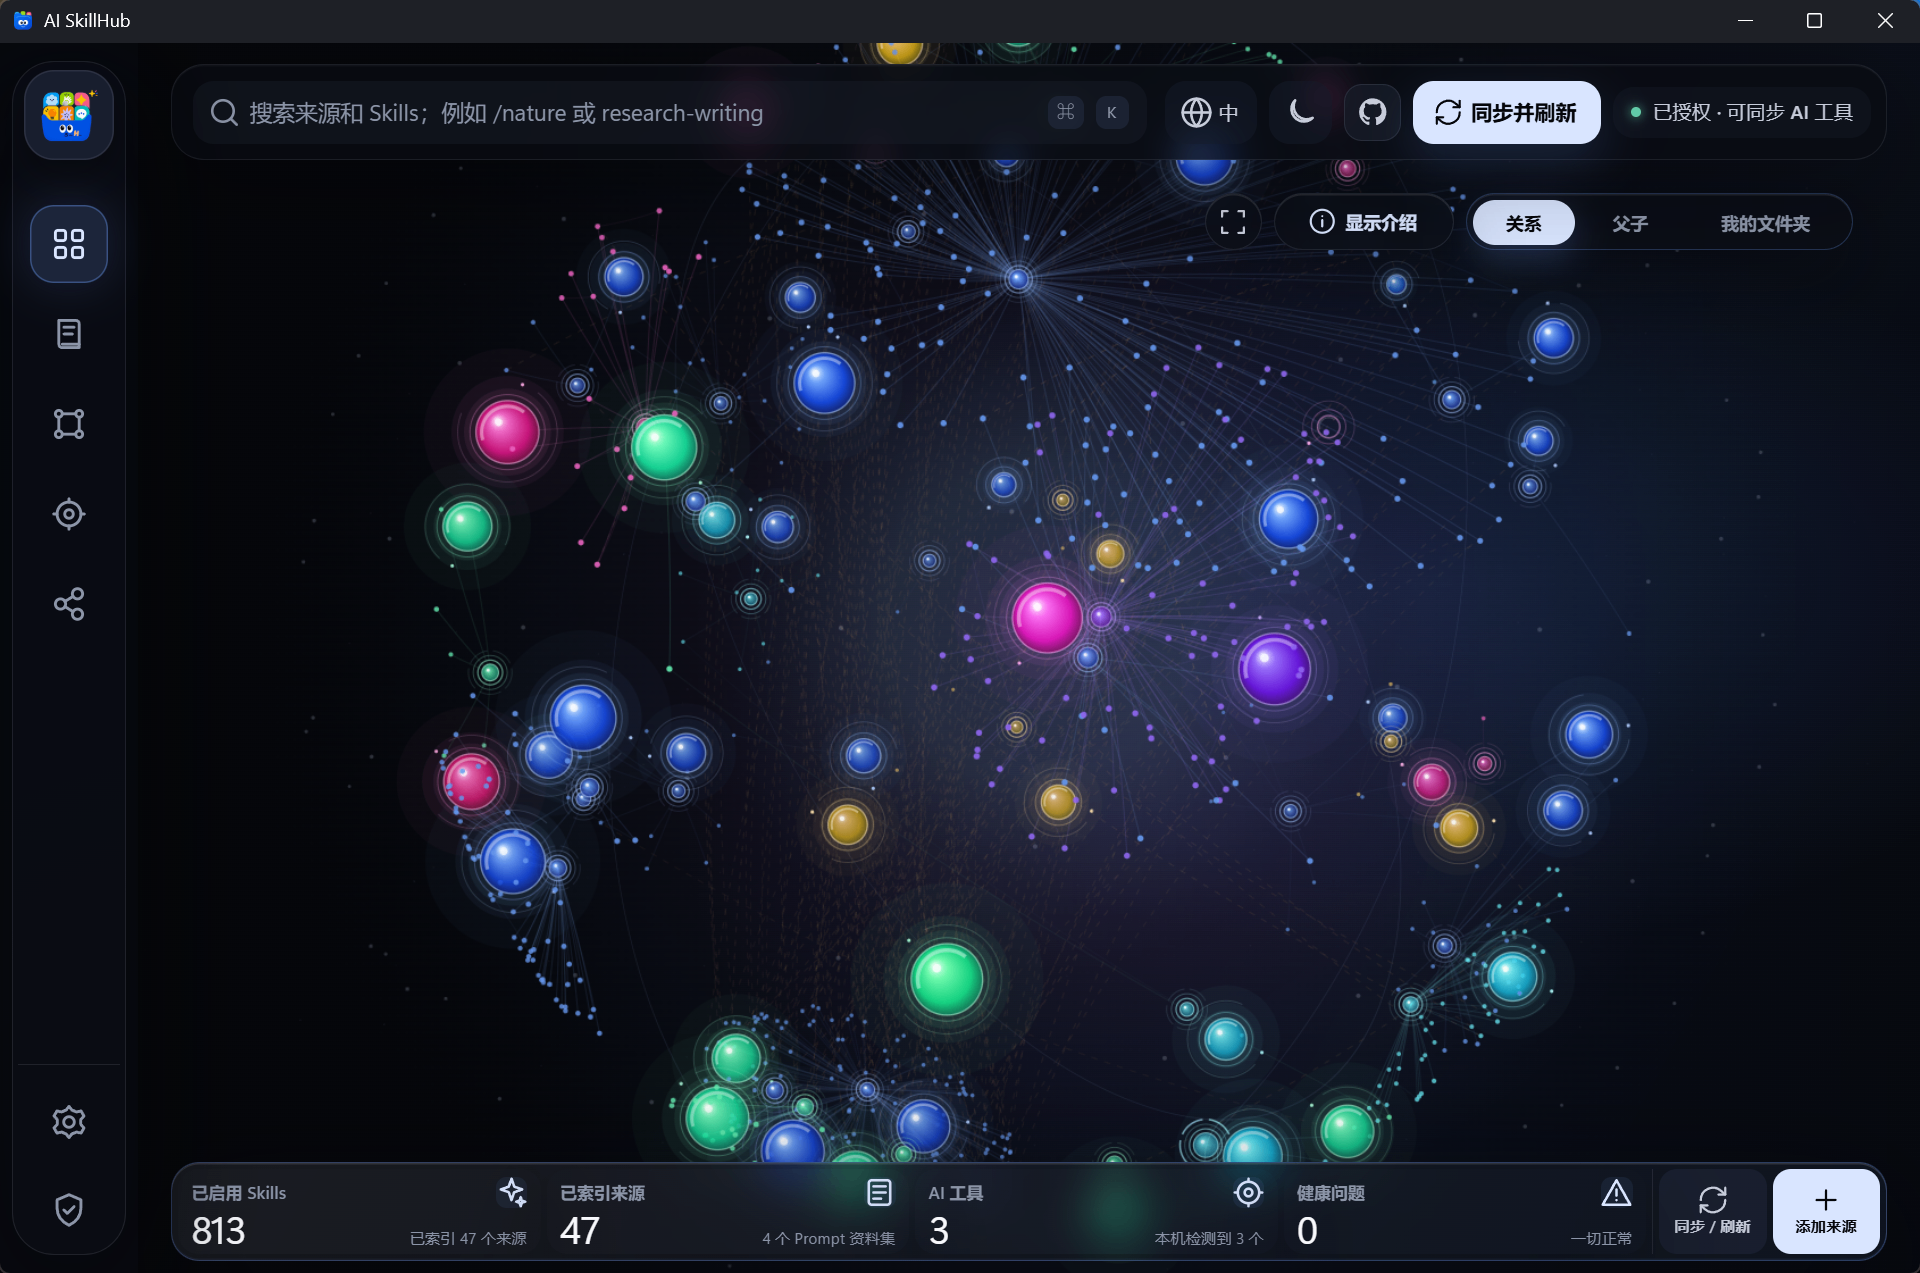Open the target detection sidebar icon
1920x1273 pixels.
[69, 514]
